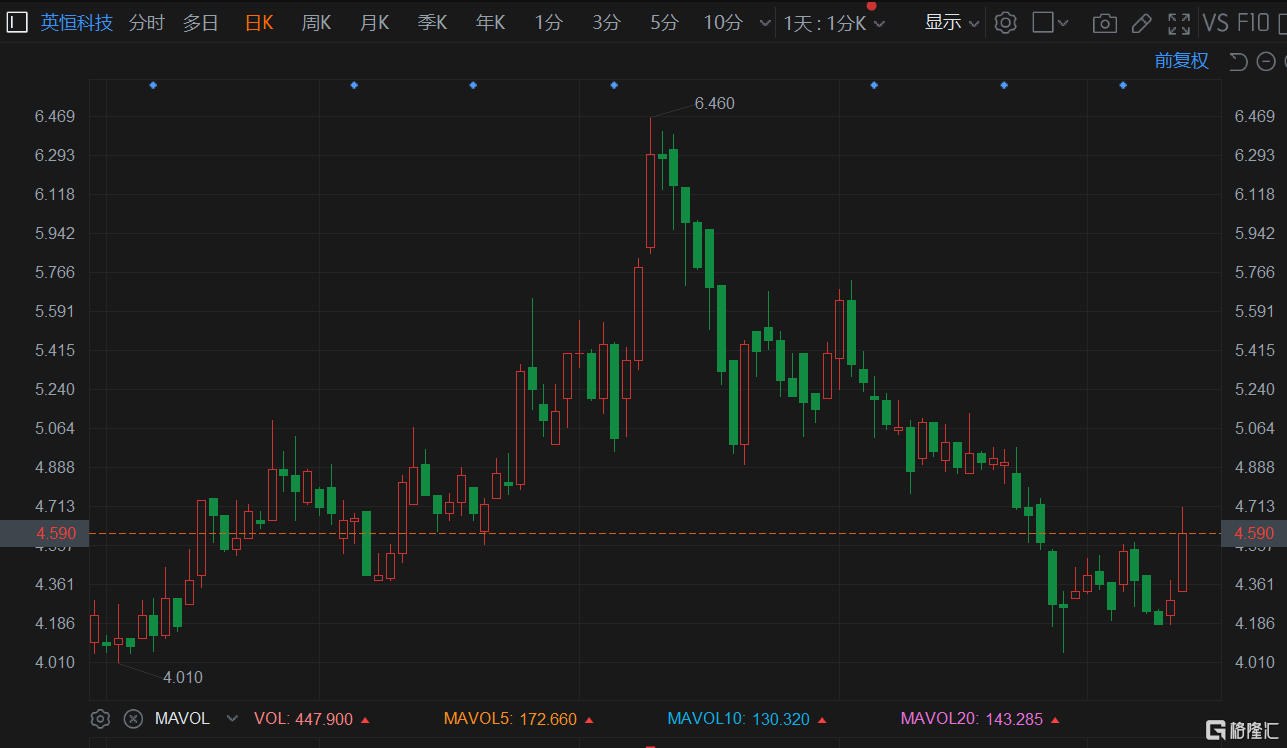Click the MAVOL20: 143.285 value
Screen dimensions: 1287x748
point(972,719)
